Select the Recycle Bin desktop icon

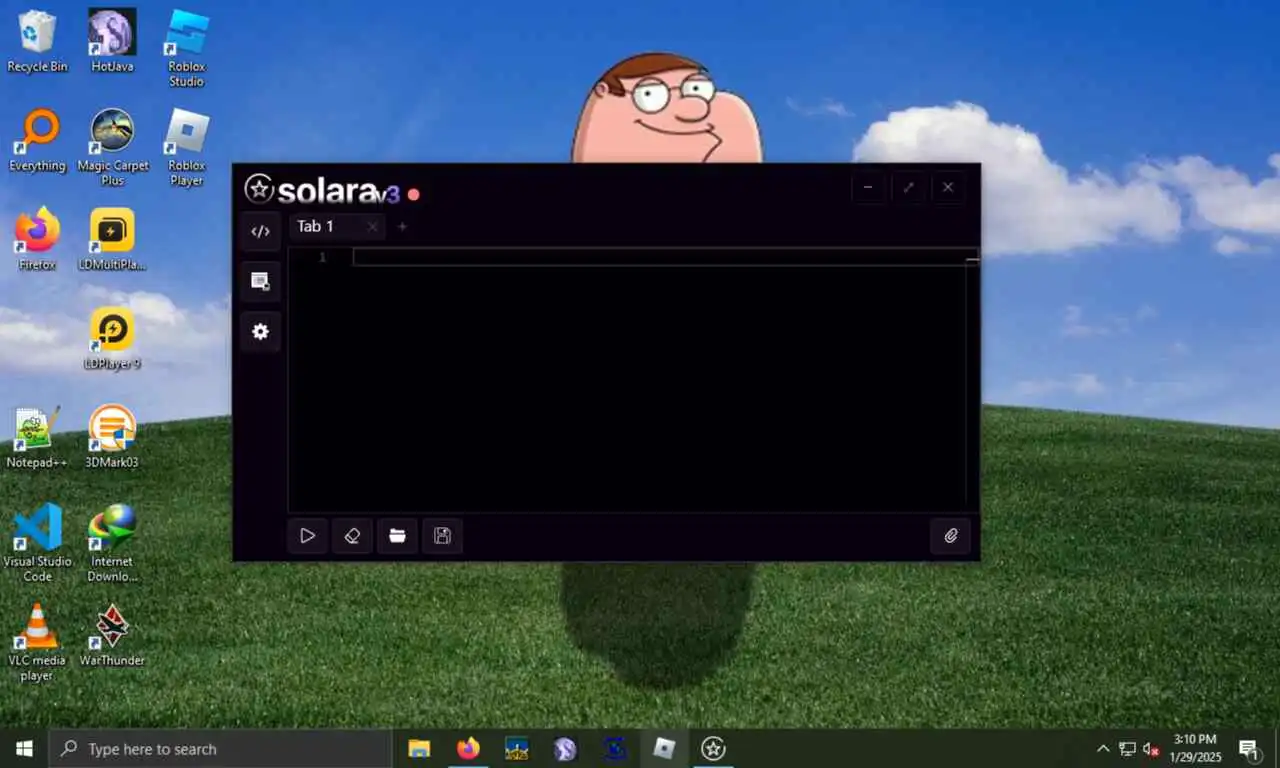[x=37, y=42]
